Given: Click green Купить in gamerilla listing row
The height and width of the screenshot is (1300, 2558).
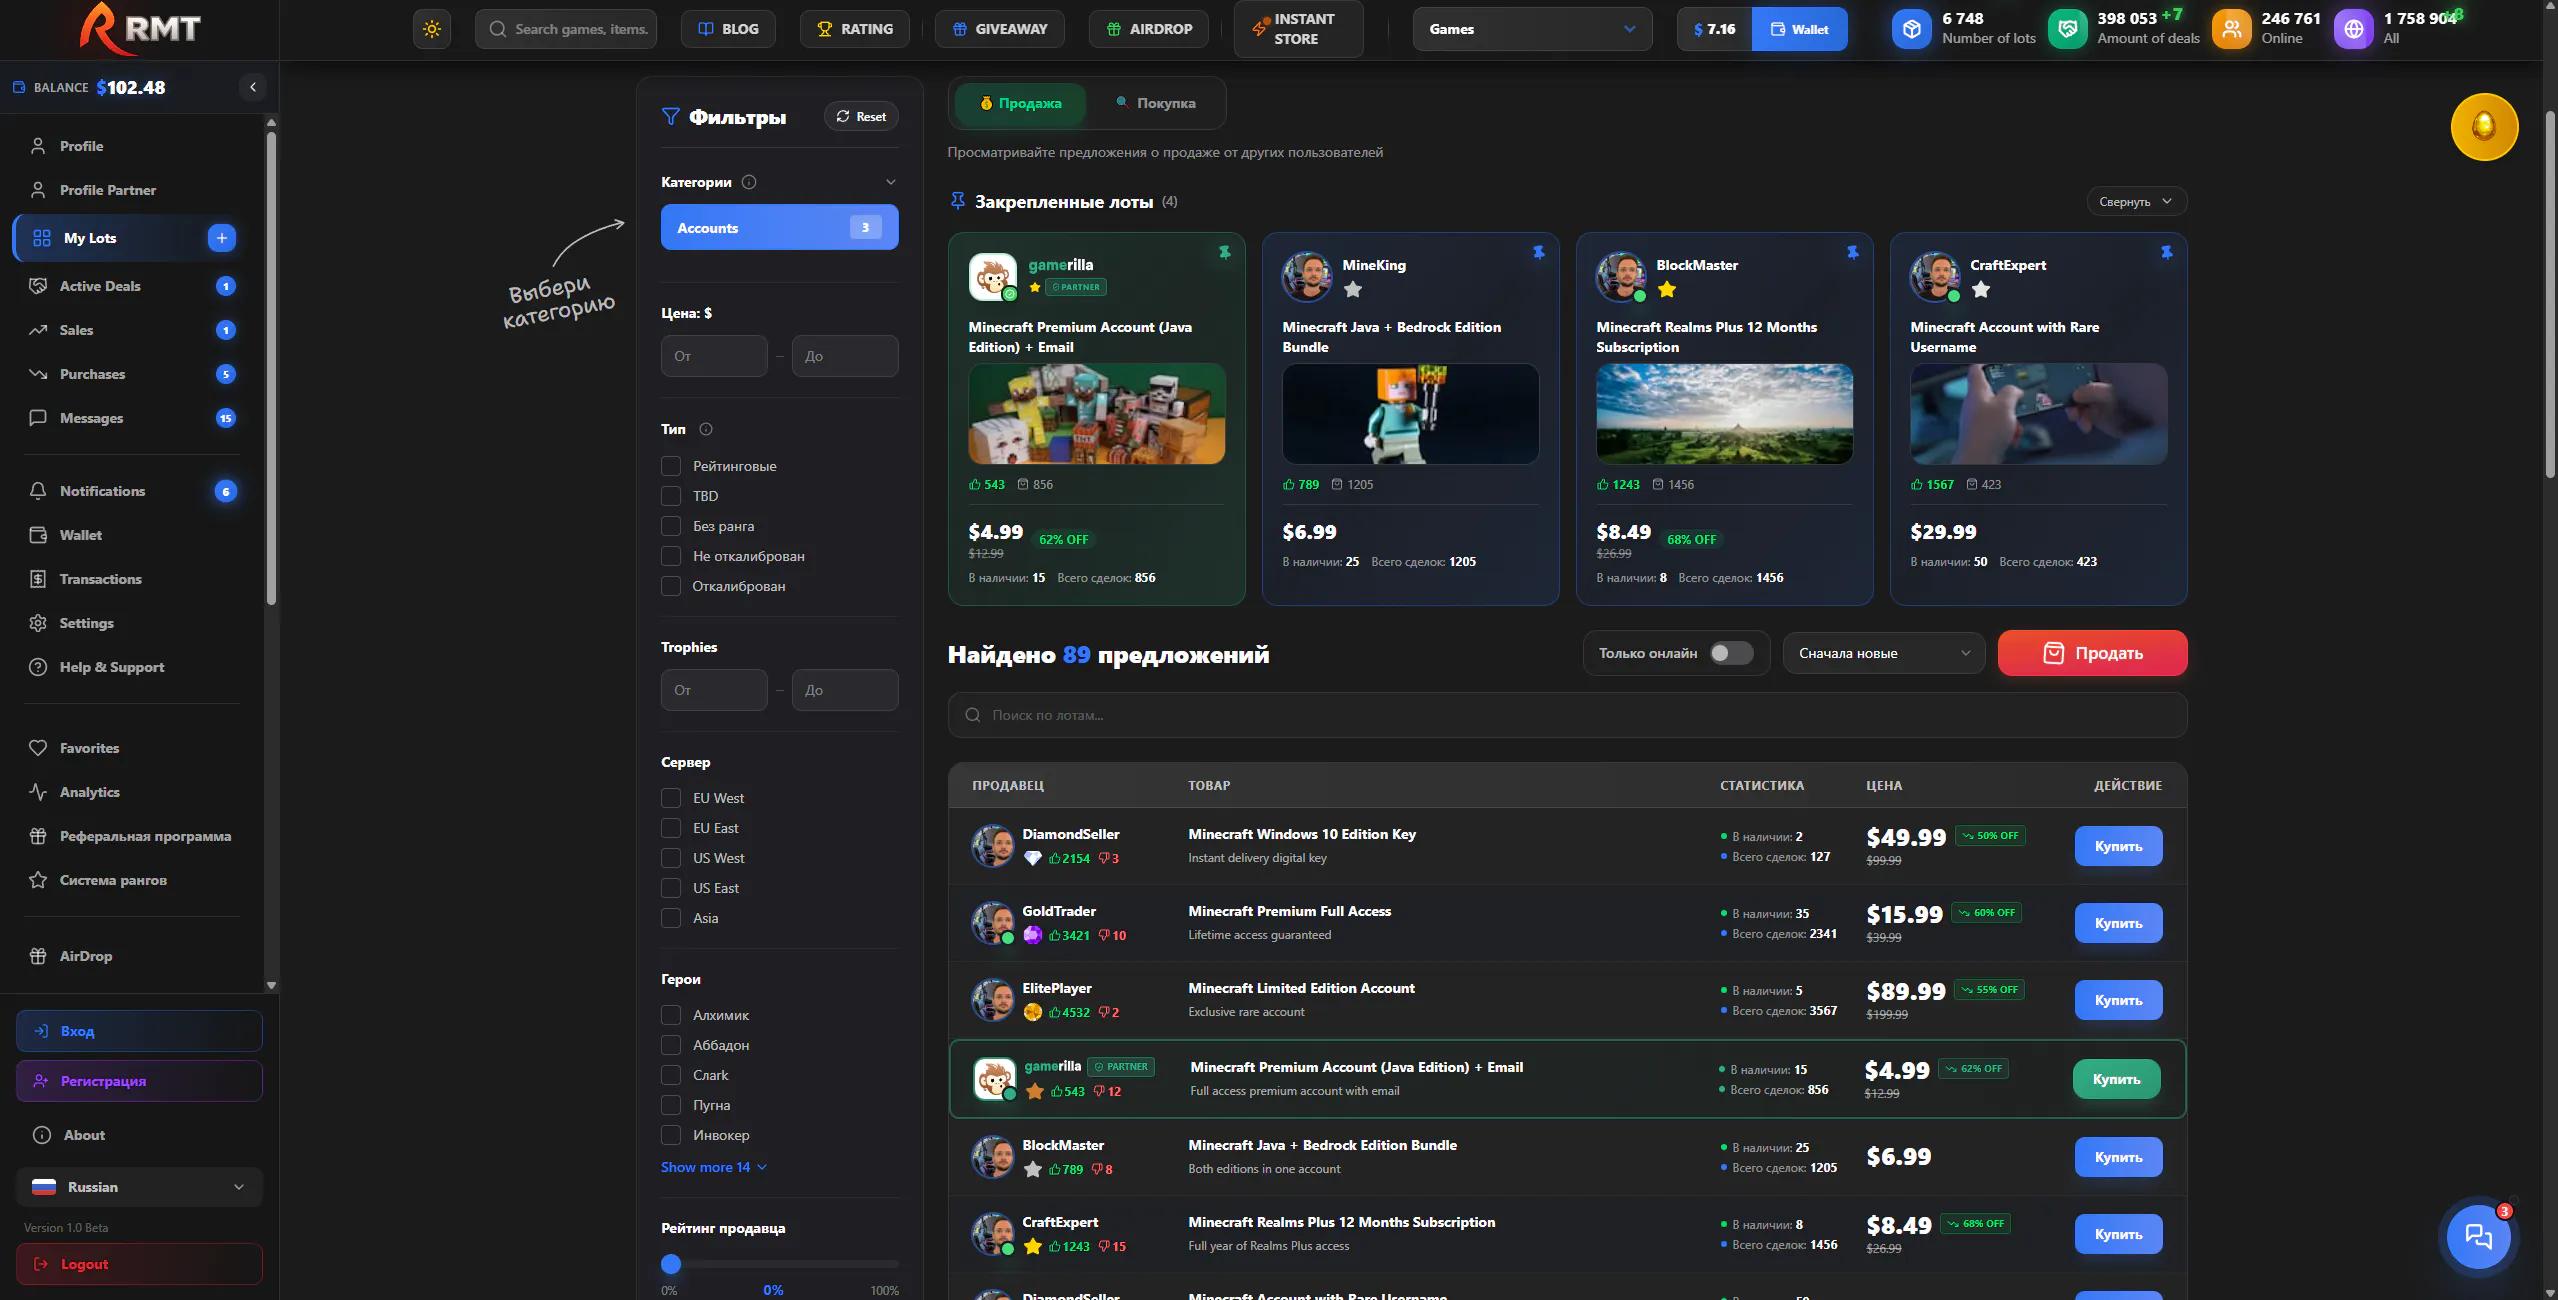Looking at the screenshot, I should point(2116,1079).
